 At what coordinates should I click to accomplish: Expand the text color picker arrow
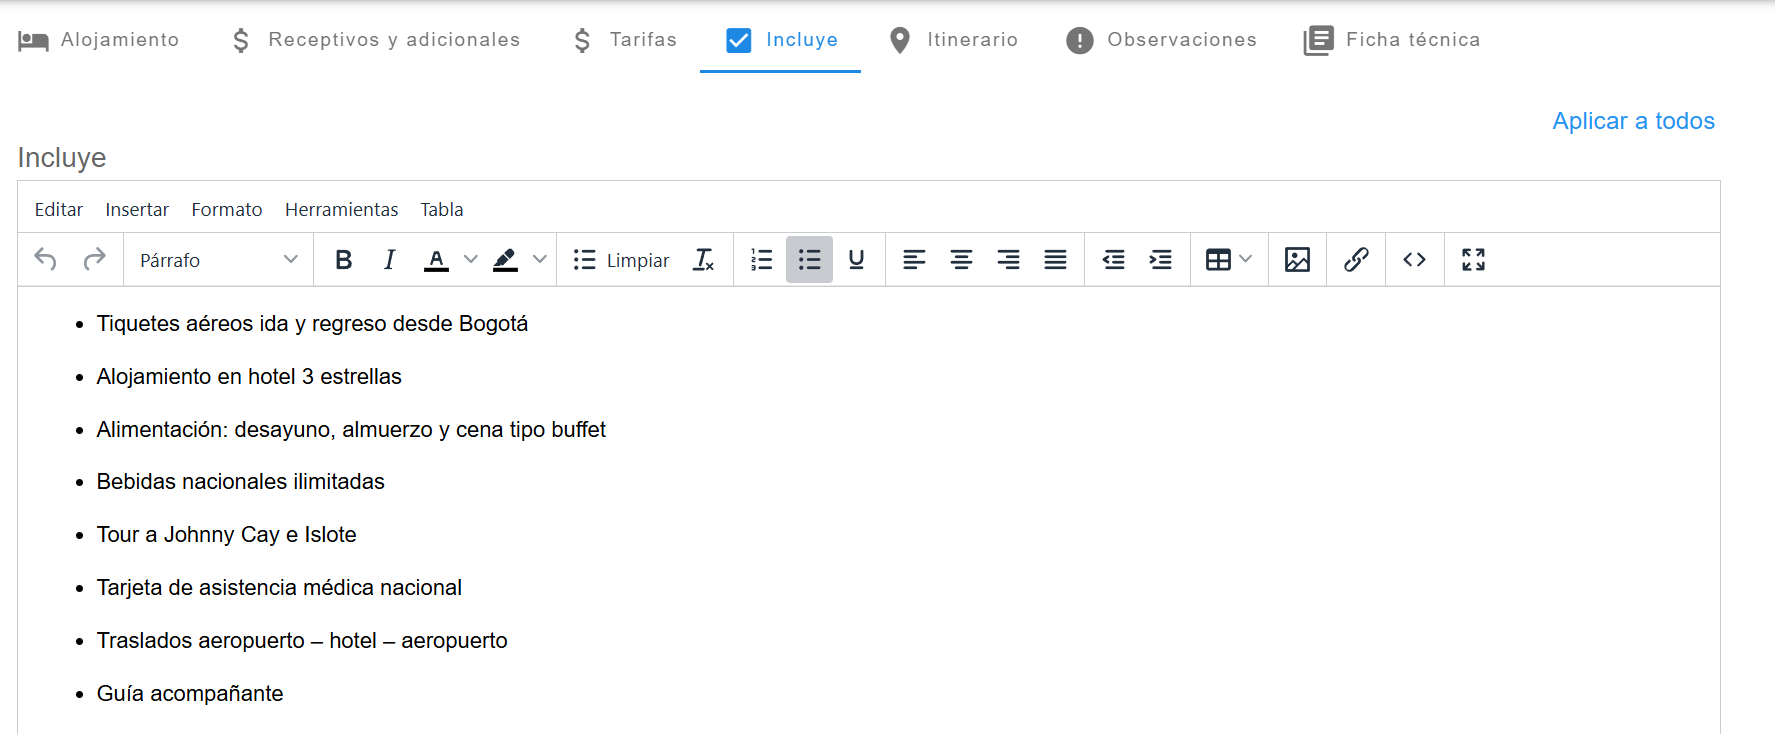[471, 260]
